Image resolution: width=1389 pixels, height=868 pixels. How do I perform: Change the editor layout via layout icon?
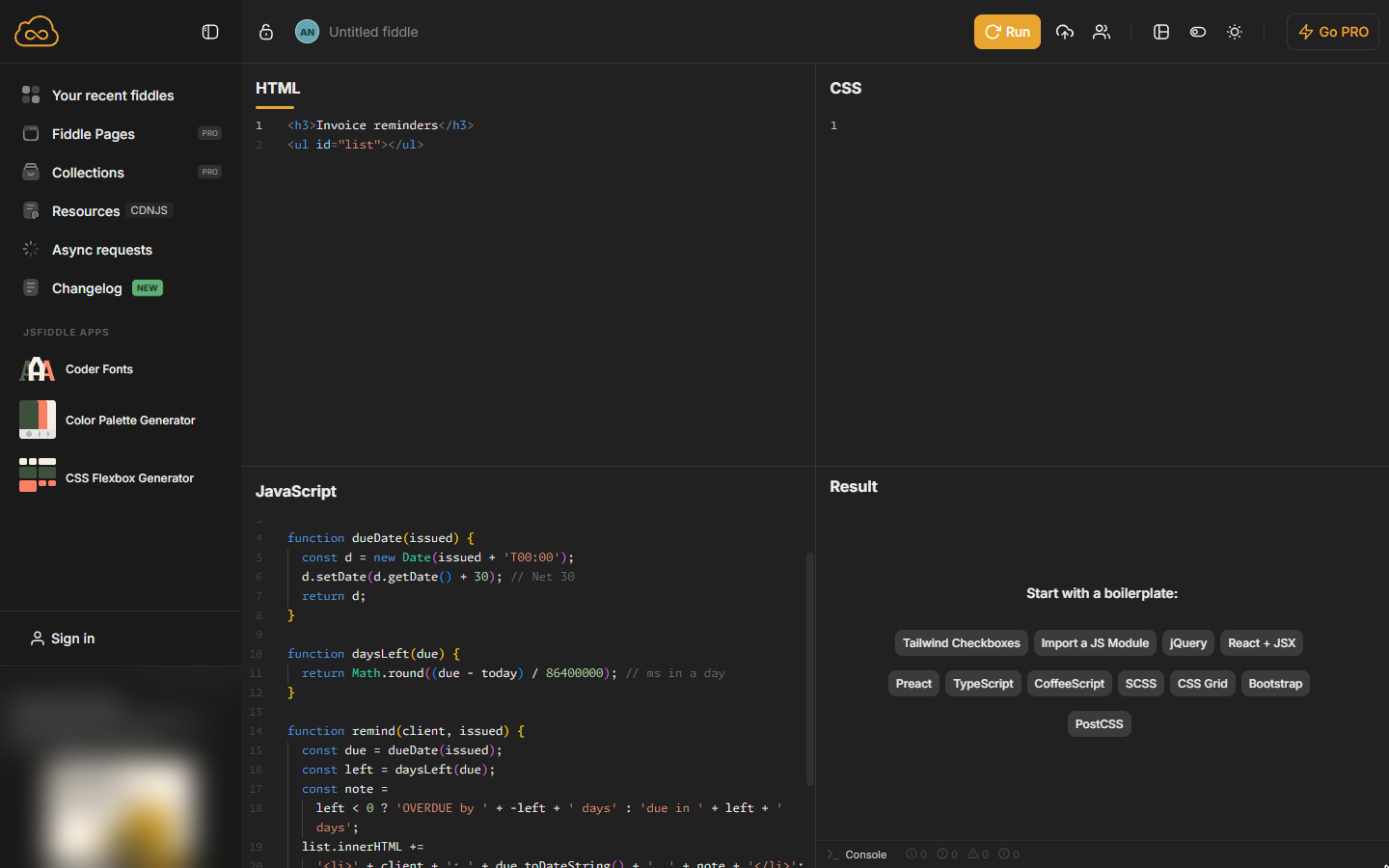pyautogui.click(x=1161, y=32)
